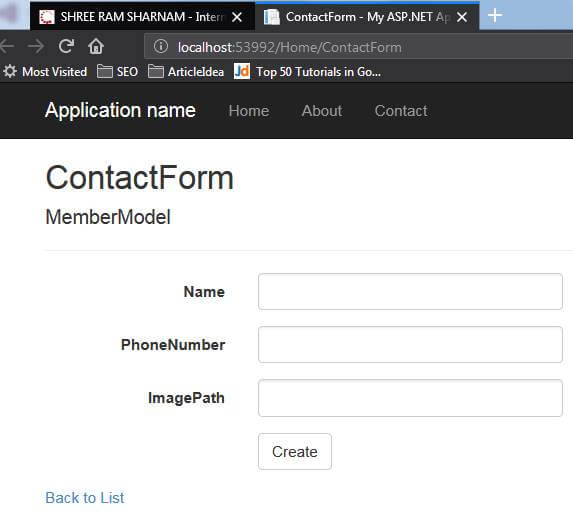Reload the page with the refresh icon

click(67, 46)
